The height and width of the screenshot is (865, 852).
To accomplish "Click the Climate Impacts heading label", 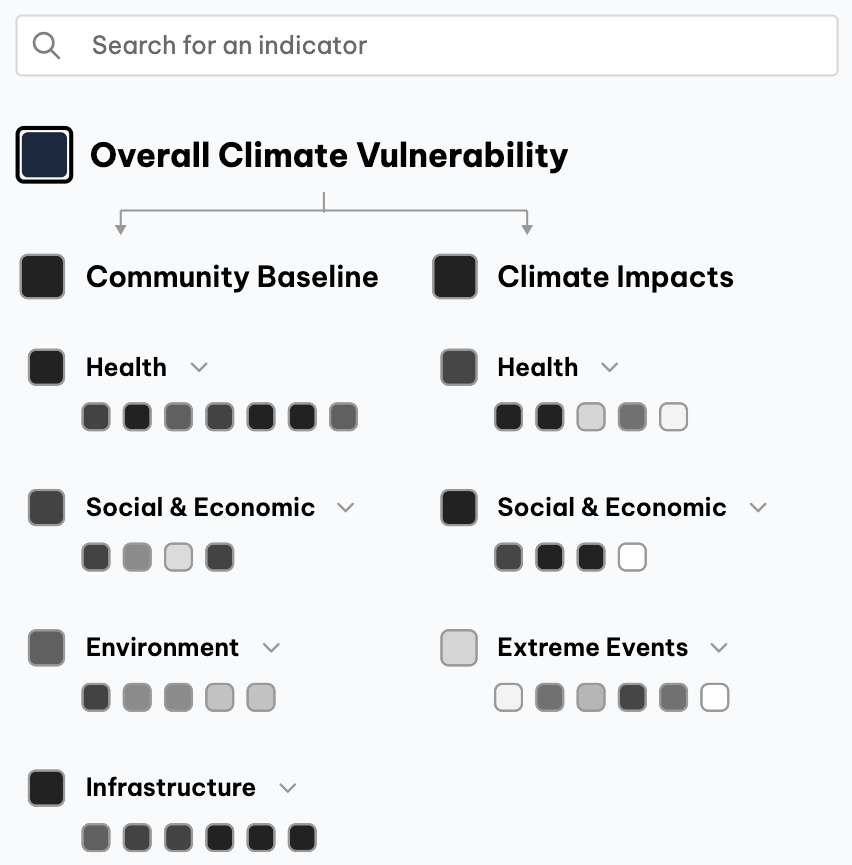I will (615, 277).
